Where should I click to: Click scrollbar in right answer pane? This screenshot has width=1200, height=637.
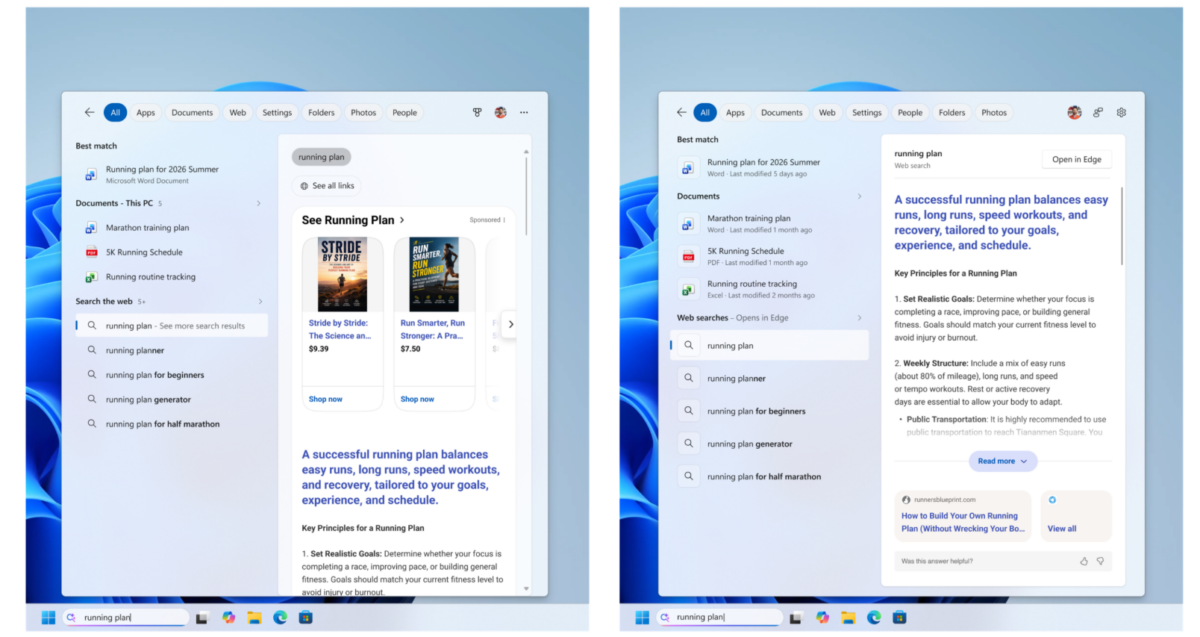point(1121,225)
